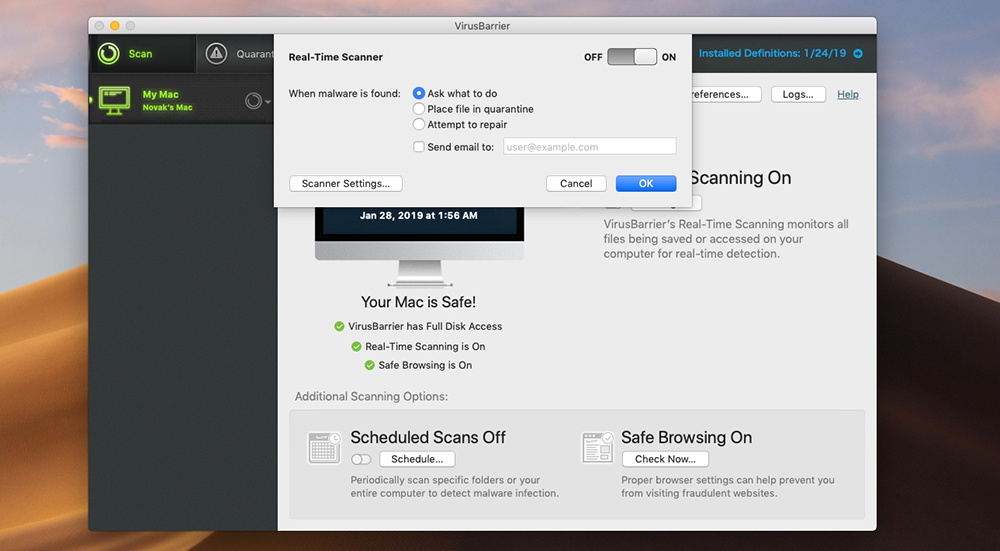This screenshot has width=1000, height=551.
Task: Minimize the VirusBarrier window
Action: pos(115,26)
